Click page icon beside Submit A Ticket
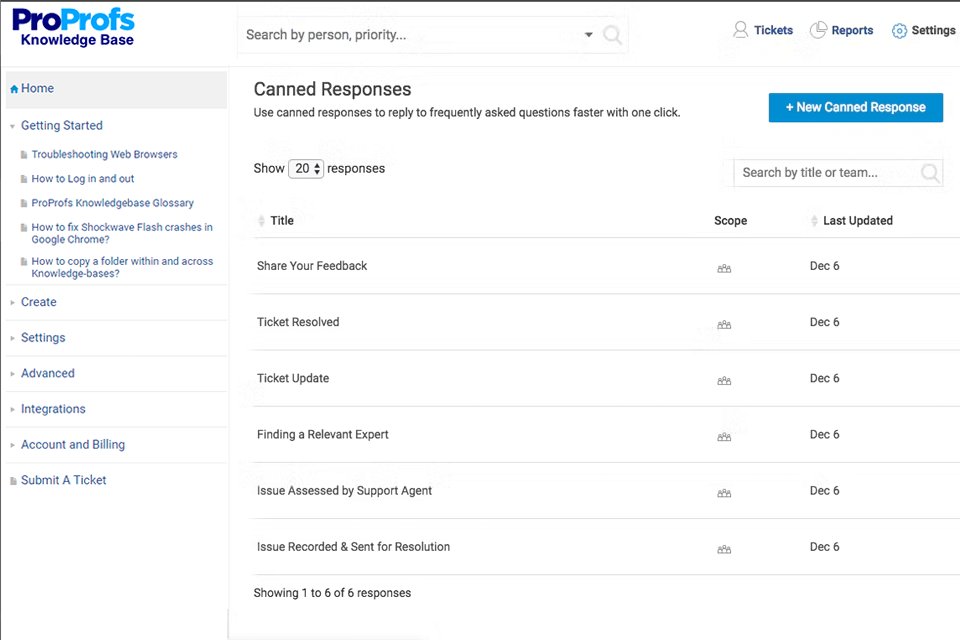 click(x=13, y=481)
